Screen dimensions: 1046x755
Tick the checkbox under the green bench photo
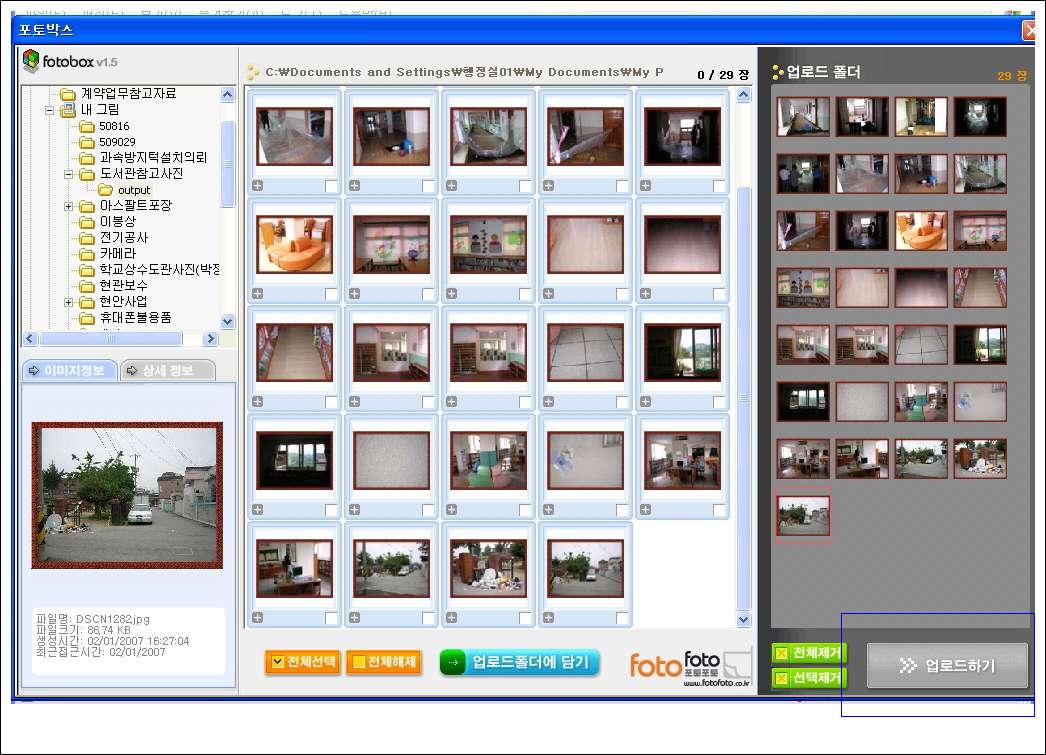coord(525,510)
